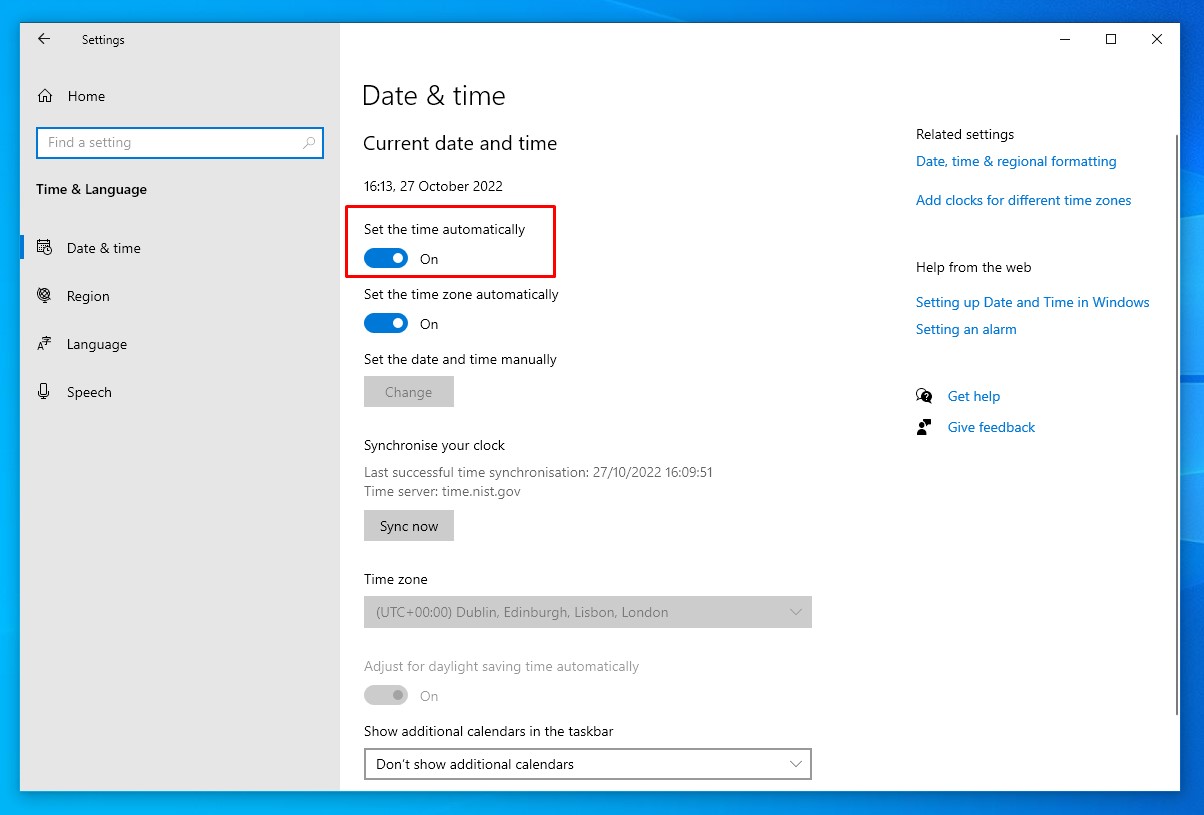This screenshot has width=1204, height=815.
Task: Click the Get help chat icon
Action: tap(924, 396)
